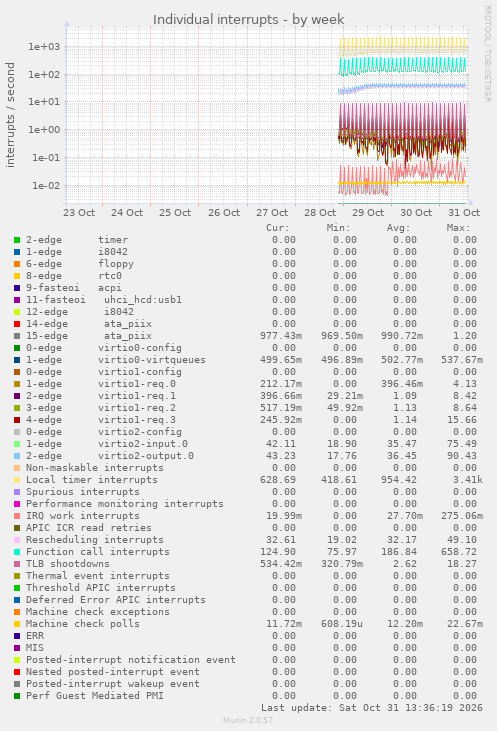497x731 pixels.
Task: Select the 0-edge virtio2-config legend label
Action: coord(104,432)
